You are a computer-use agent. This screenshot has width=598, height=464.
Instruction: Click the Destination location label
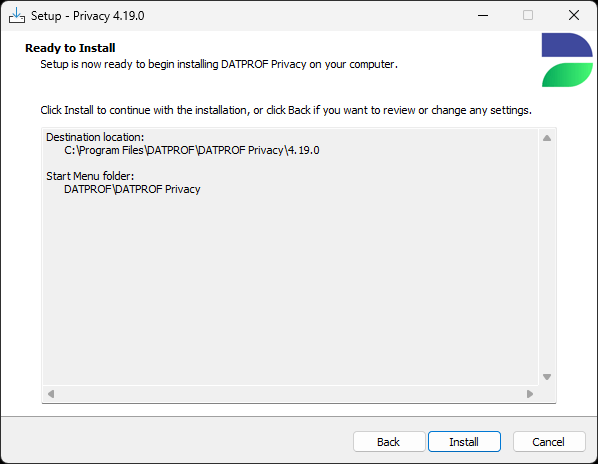(95, 137)
